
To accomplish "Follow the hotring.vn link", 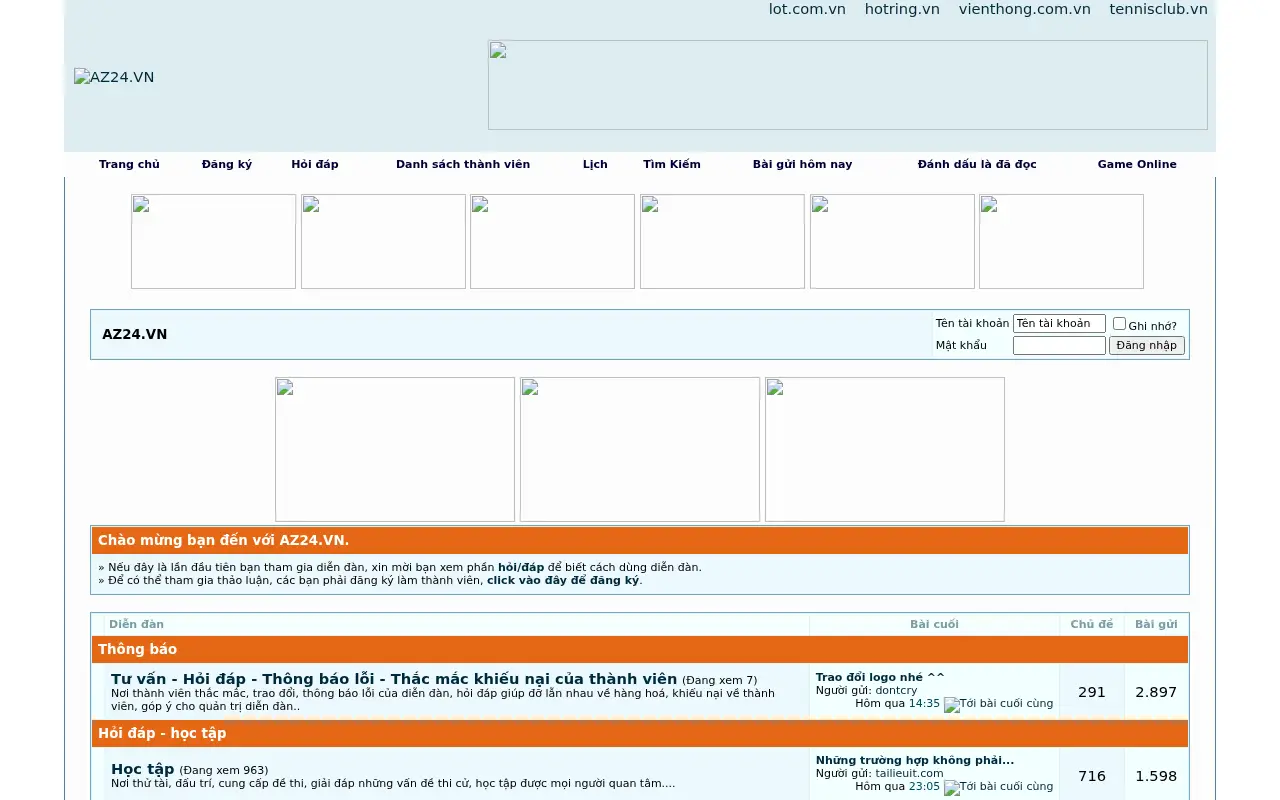I will 902,9.
